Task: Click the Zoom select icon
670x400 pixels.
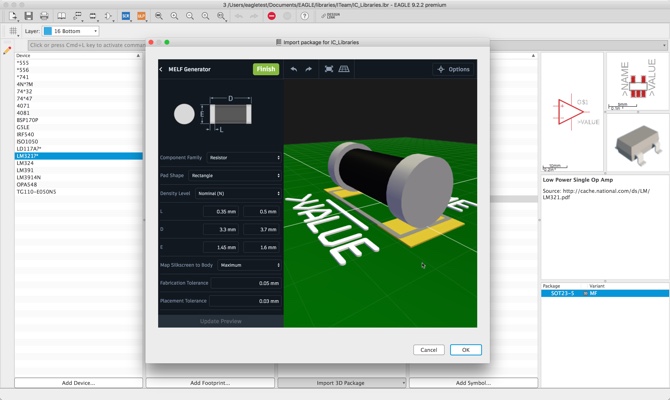Action: pos(221,16)
